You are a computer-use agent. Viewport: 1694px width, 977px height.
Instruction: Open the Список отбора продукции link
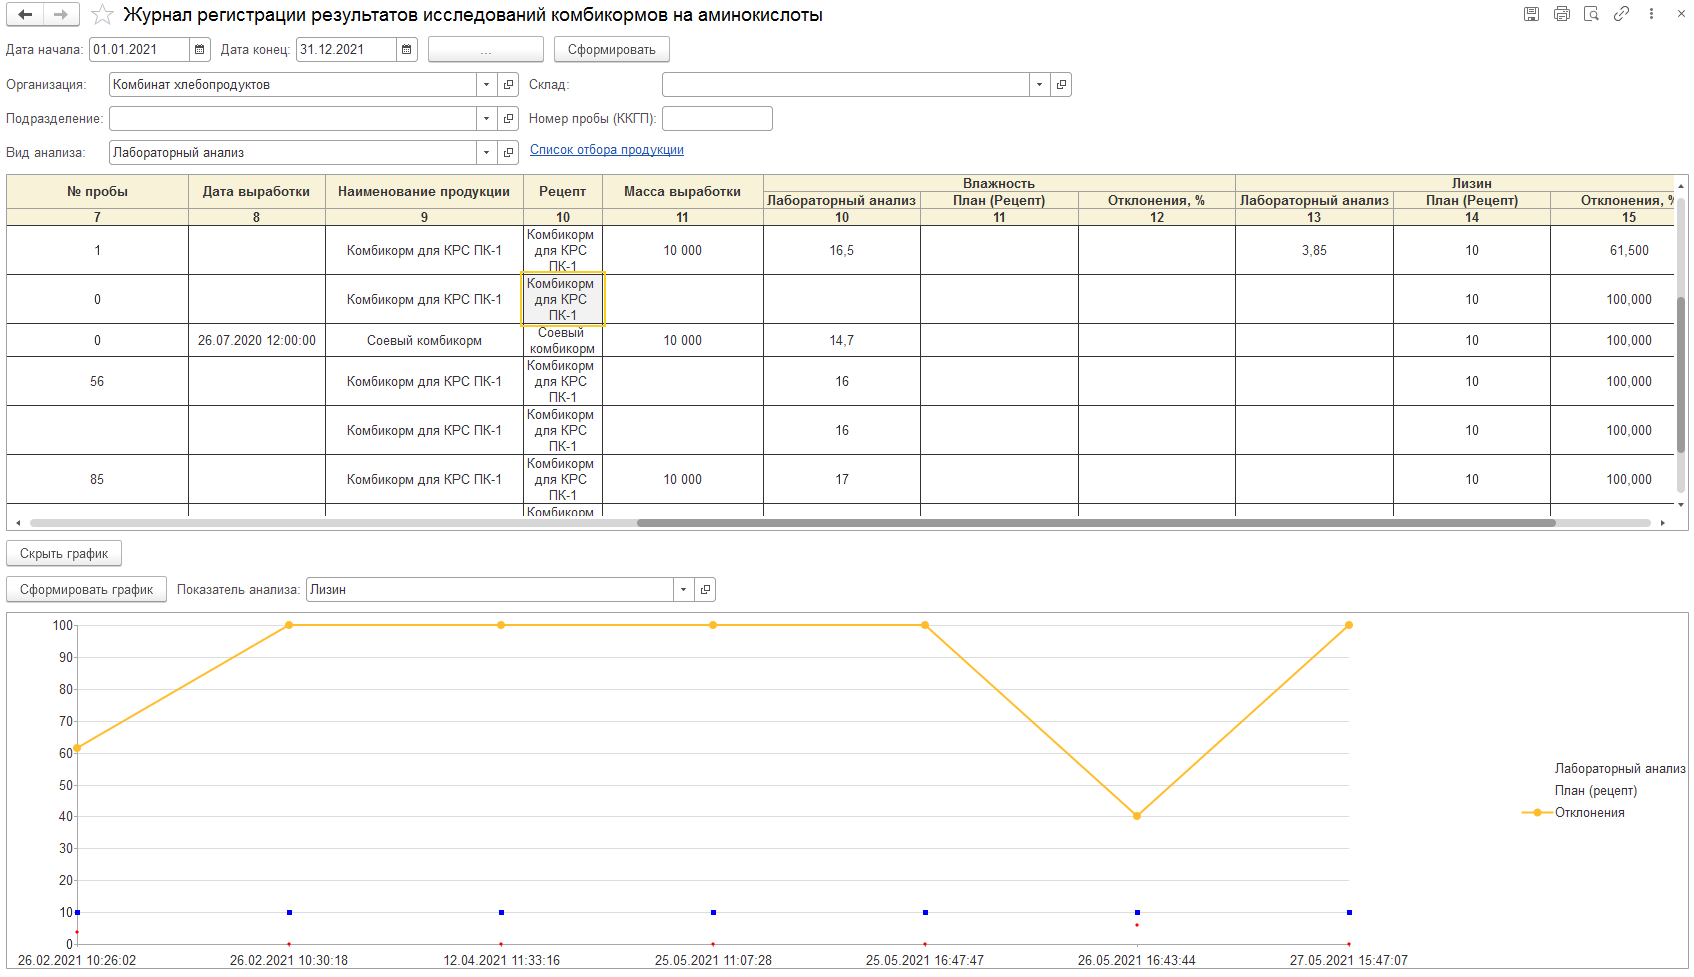(607, 150)
